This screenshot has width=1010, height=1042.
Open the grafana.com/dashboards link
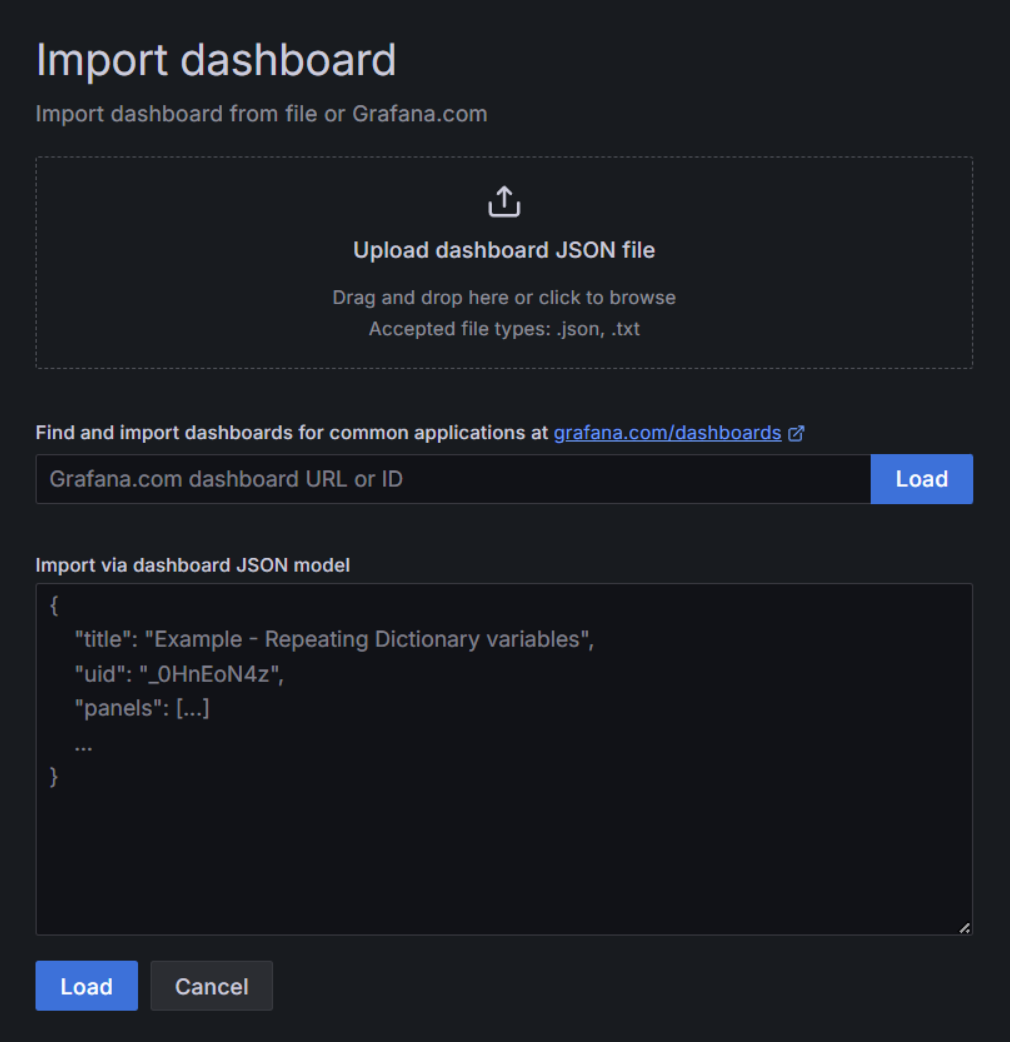pos(667,433)
